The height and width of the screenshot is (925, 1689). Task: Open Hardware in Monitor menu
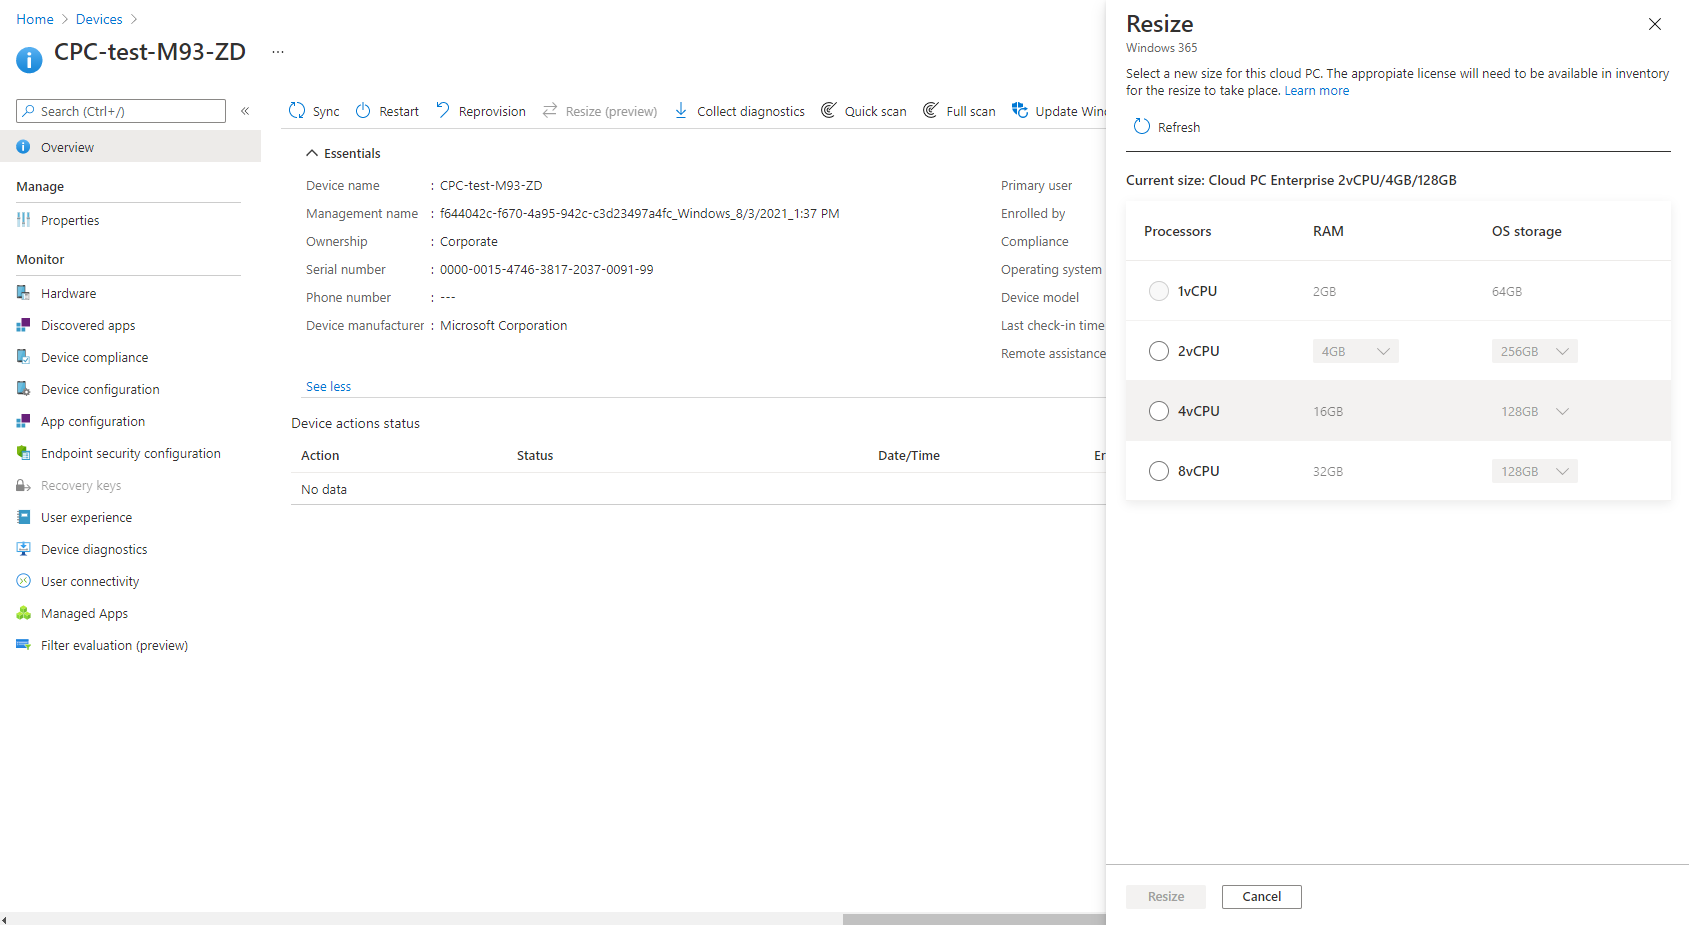tap(68, 293)
